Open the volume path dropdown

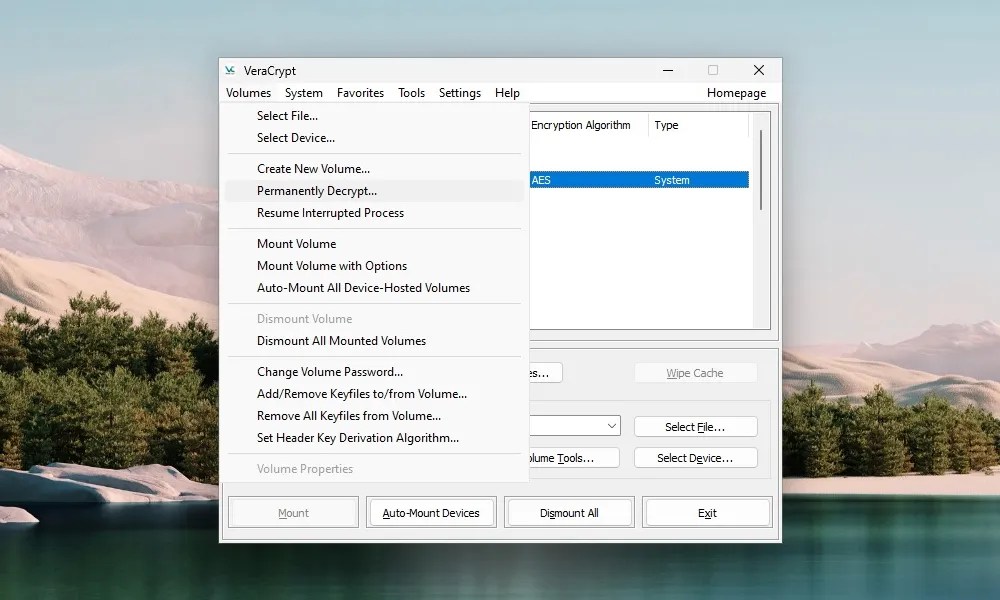pyautogui.click(x=610, y=425)
